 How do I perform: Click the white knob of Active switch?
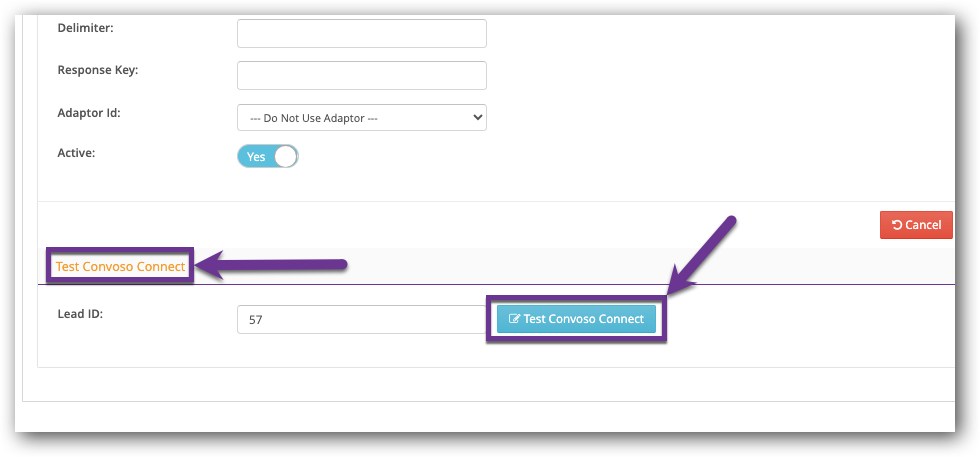click(x=286, y=157)
